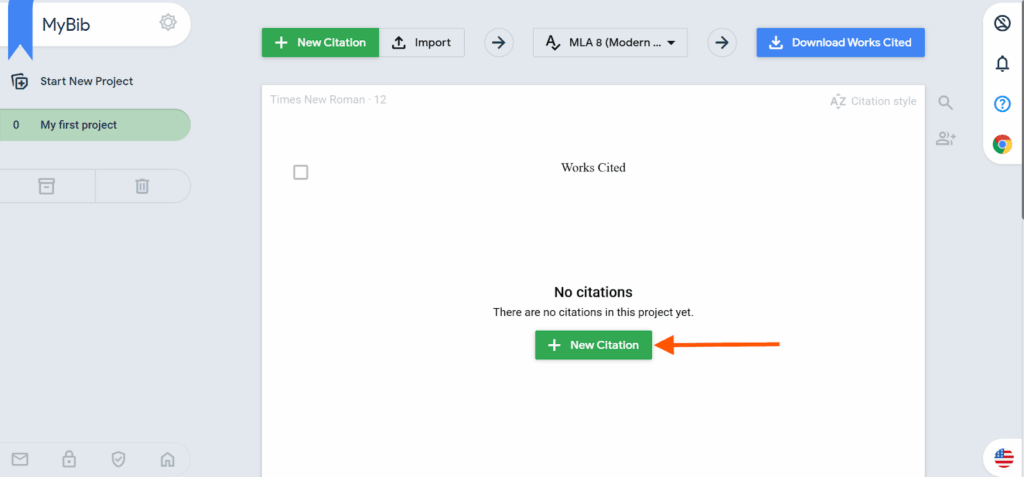Click the Citation style sort option
The height and width of the screenshot is (477, 1024).
pyautogui.click(x=873, y=101)
